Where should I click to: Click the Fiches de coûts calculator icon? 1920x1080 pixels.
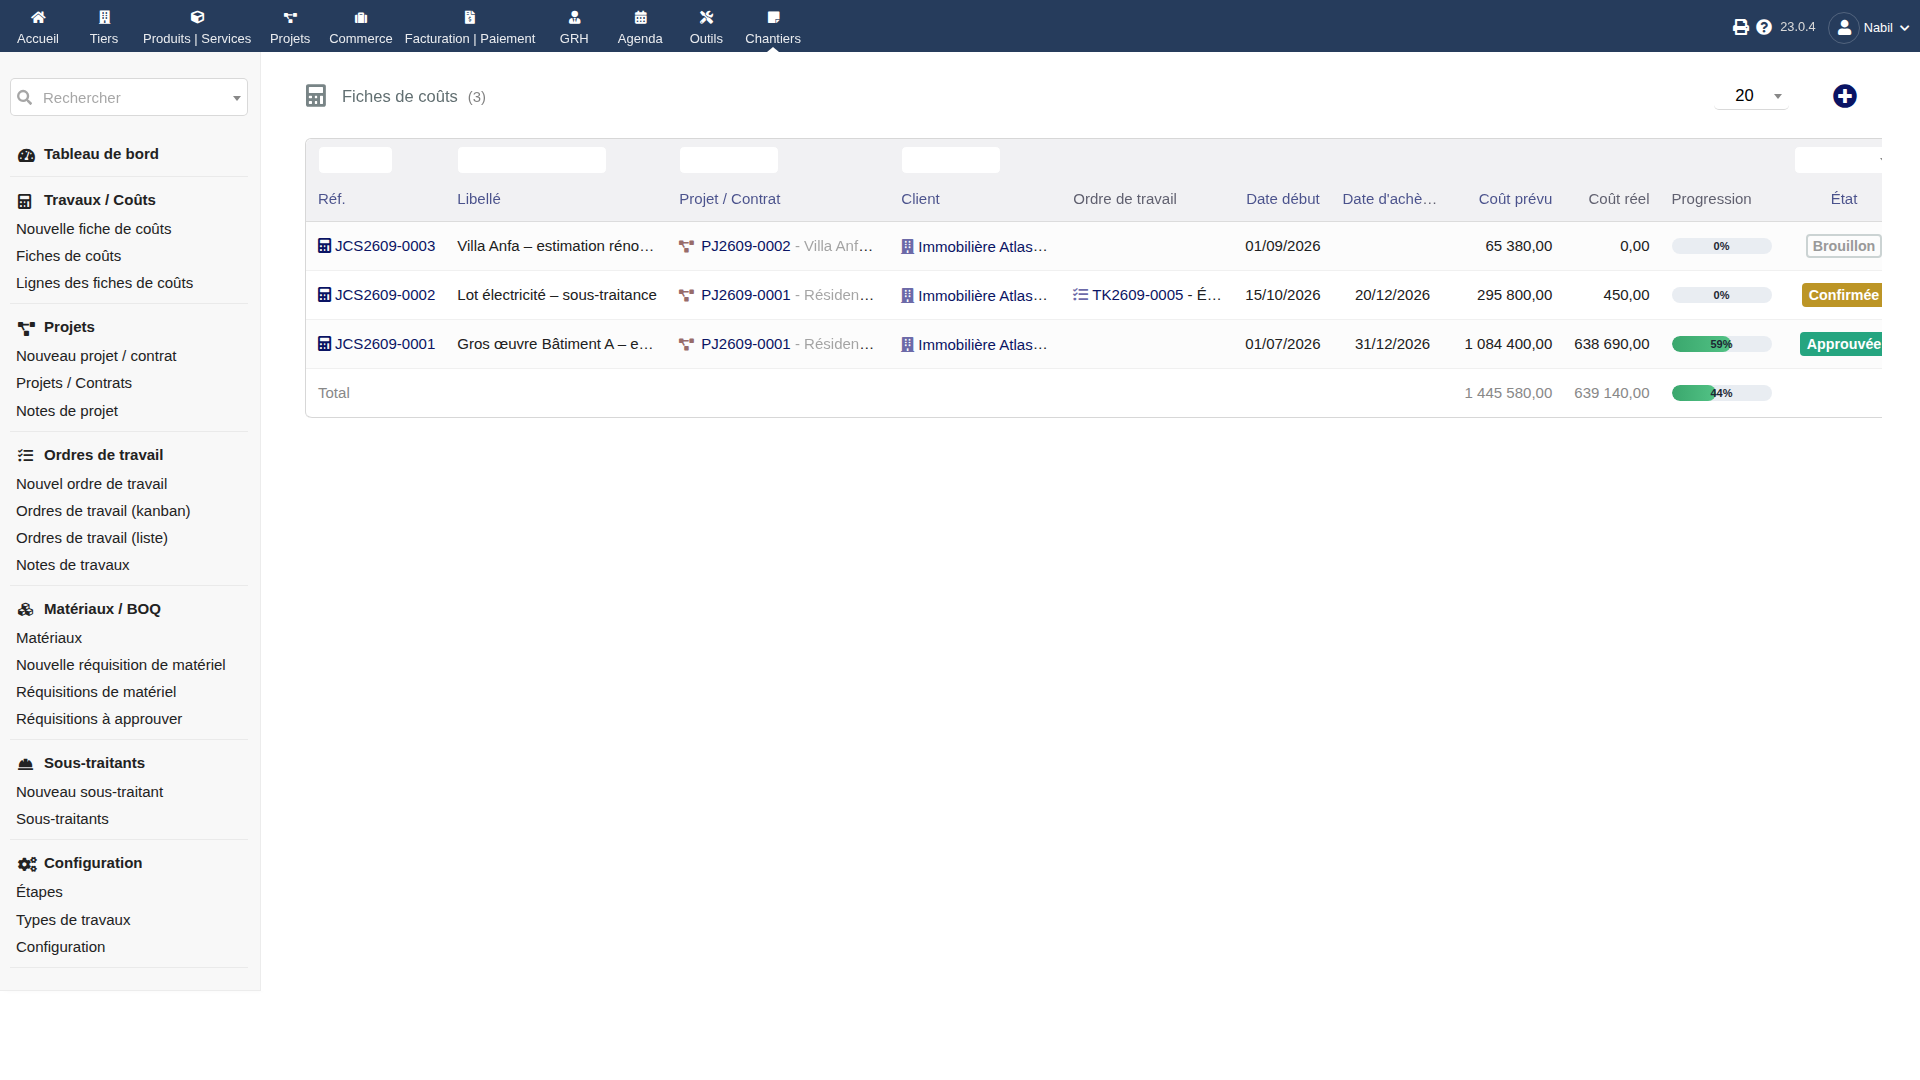click(x=316, y=96)
